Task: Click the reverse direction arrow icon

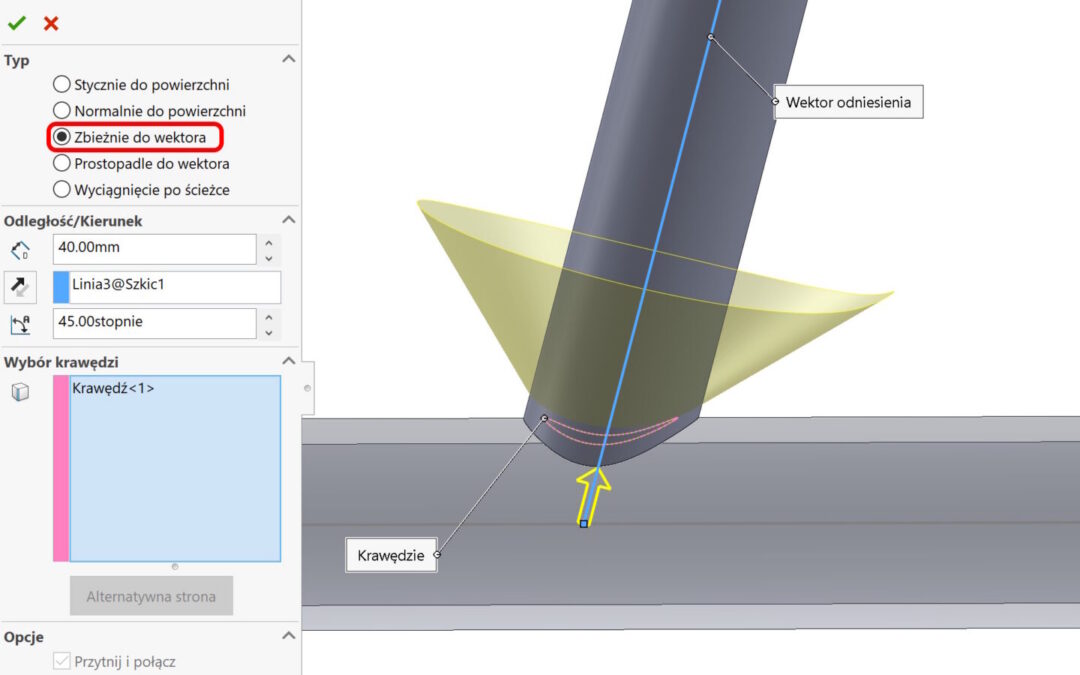Action: click(x=19, y=287)
